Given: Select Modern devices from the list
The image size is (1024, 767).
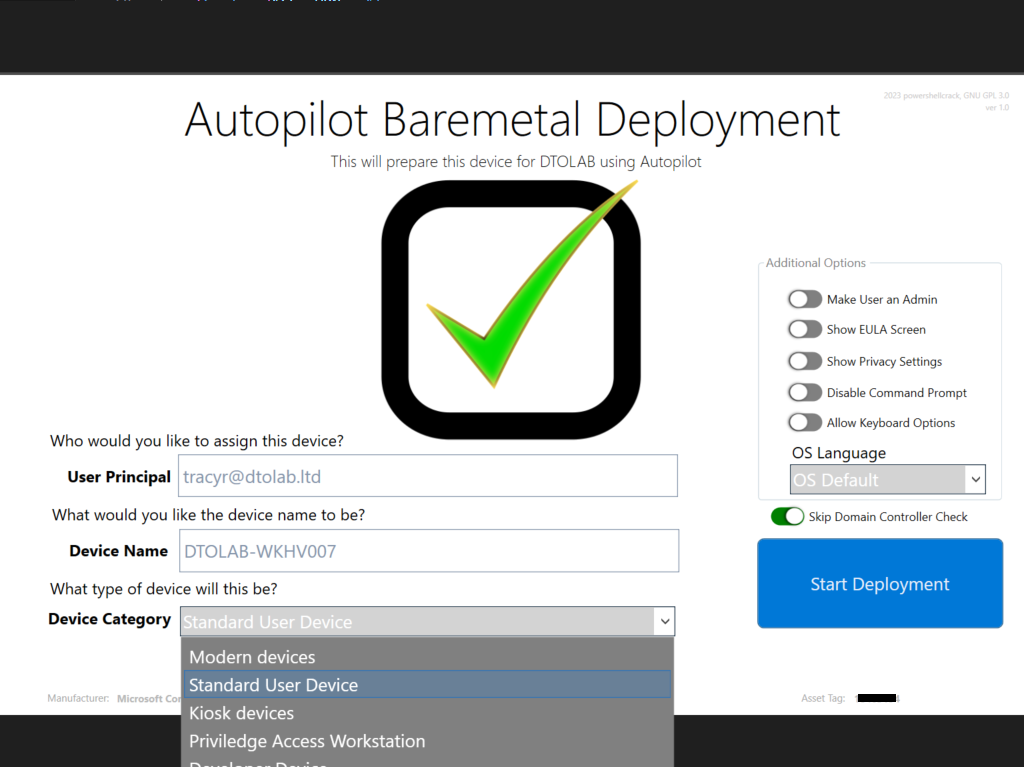Looking at the screenshot, I should pos(427,657).
